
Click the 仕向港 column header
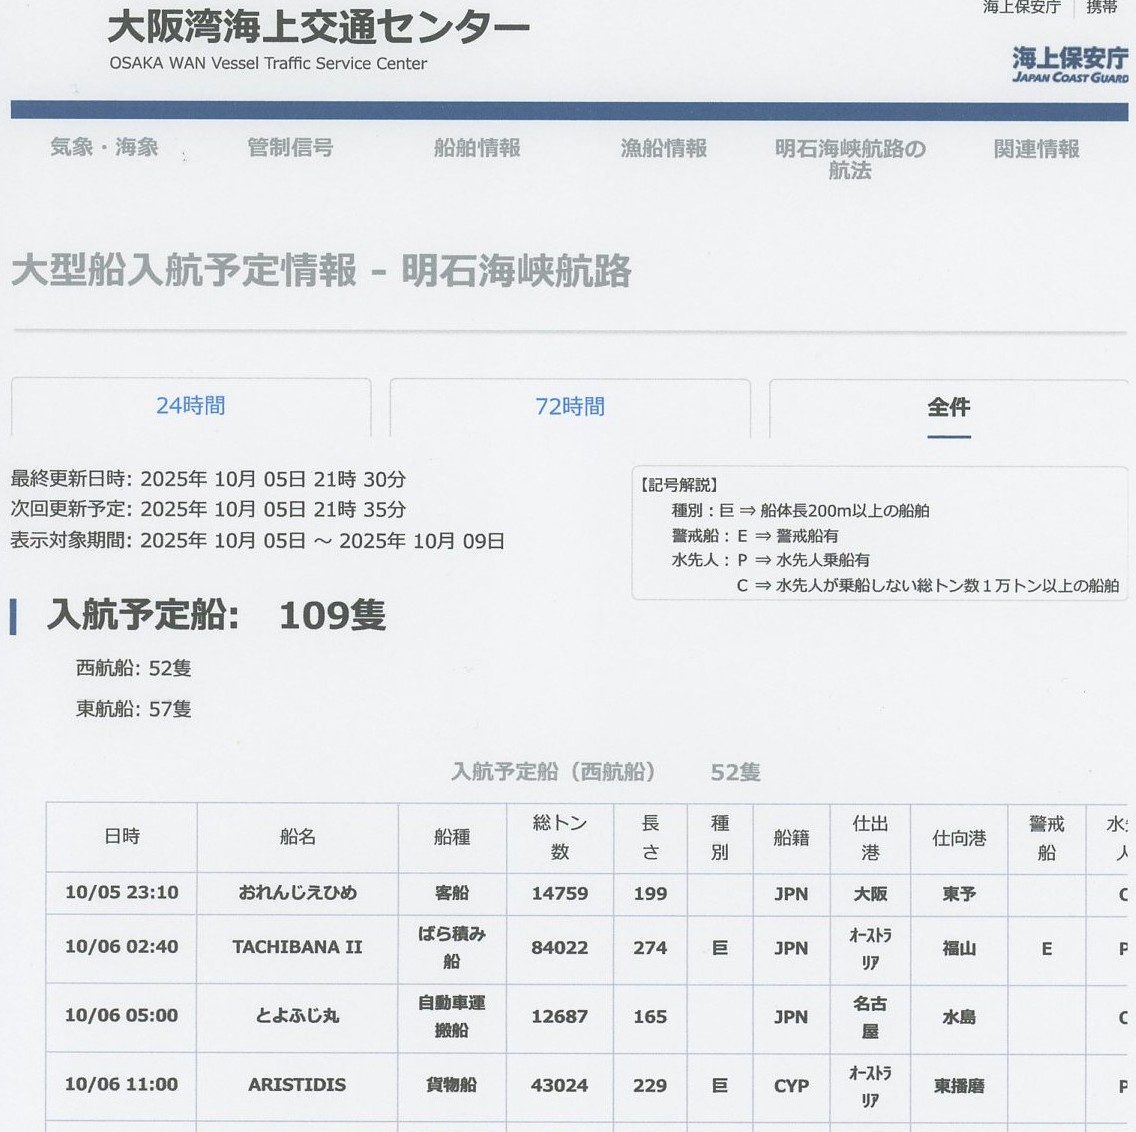[x=958, y=838]
